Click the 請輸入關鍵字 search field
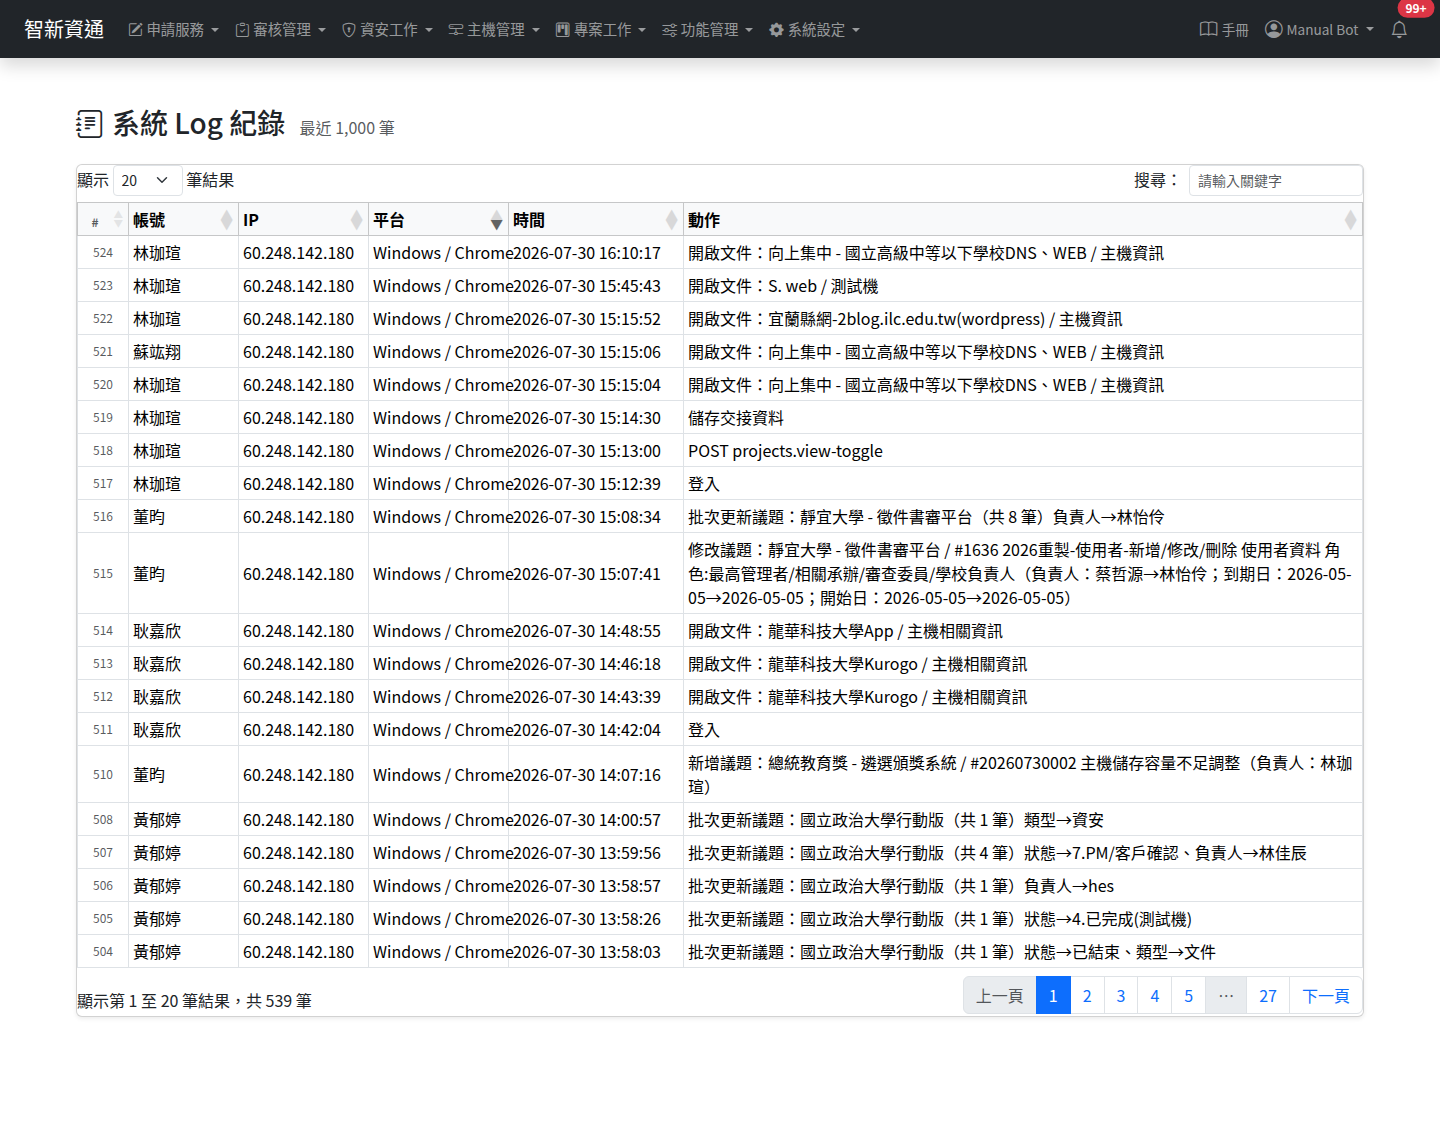This screenshot has width=1440, height=1125. click(1275, 181)
